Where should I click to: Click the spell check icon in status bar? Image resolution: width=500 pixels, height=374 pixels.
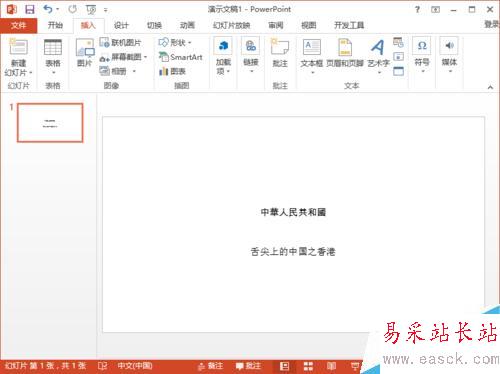pyautogui.click(x=102, y=366)
